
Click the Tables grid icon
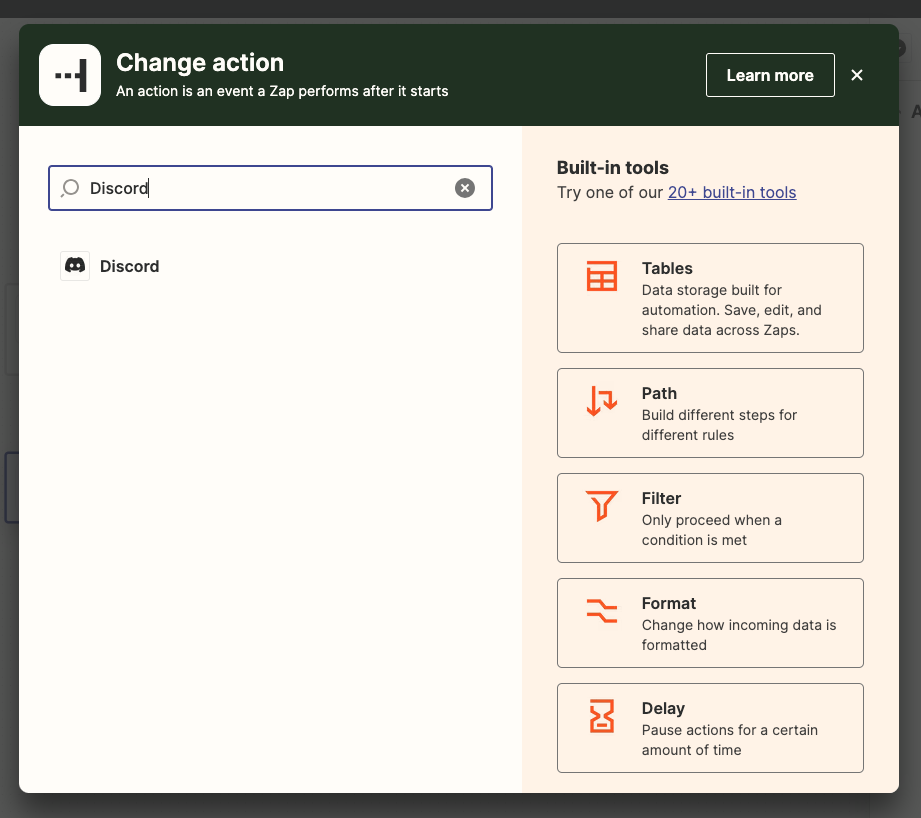601,276
